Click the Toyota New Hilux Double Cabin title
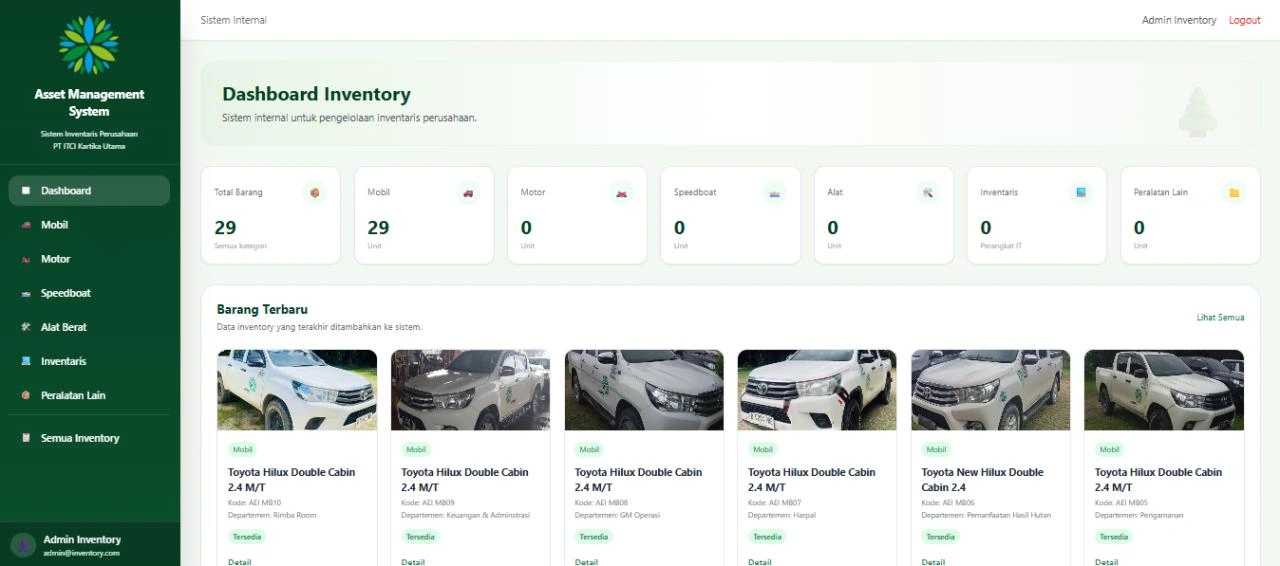1280x566 pixels. tap(983, 479)
